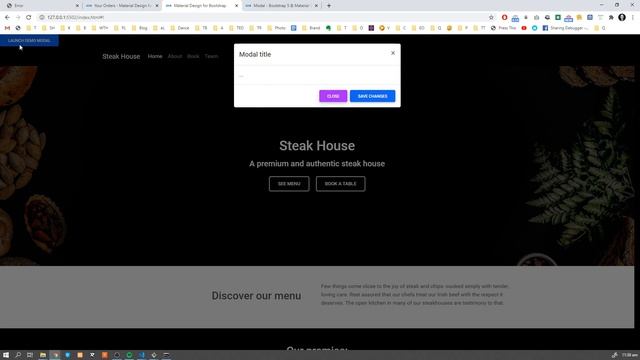Image resolution: width=640 pixels, height=360 pixels.
Task: Click the browser back arrow
Action: [7, 17]
